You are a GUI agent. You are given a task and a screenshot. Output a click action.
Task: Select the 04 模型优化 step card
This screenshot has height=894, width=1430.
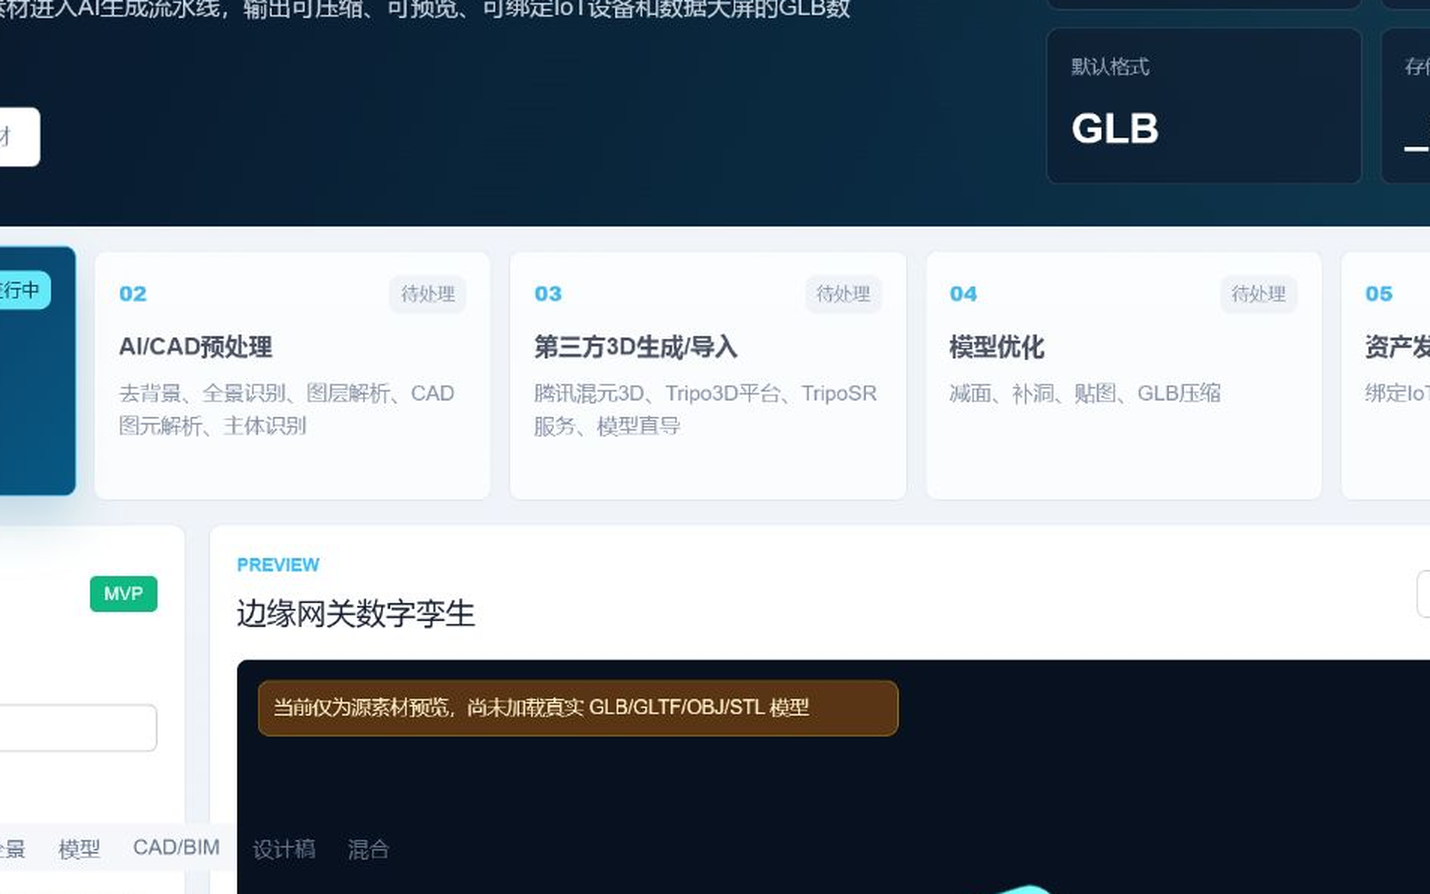pos(1123,375)
